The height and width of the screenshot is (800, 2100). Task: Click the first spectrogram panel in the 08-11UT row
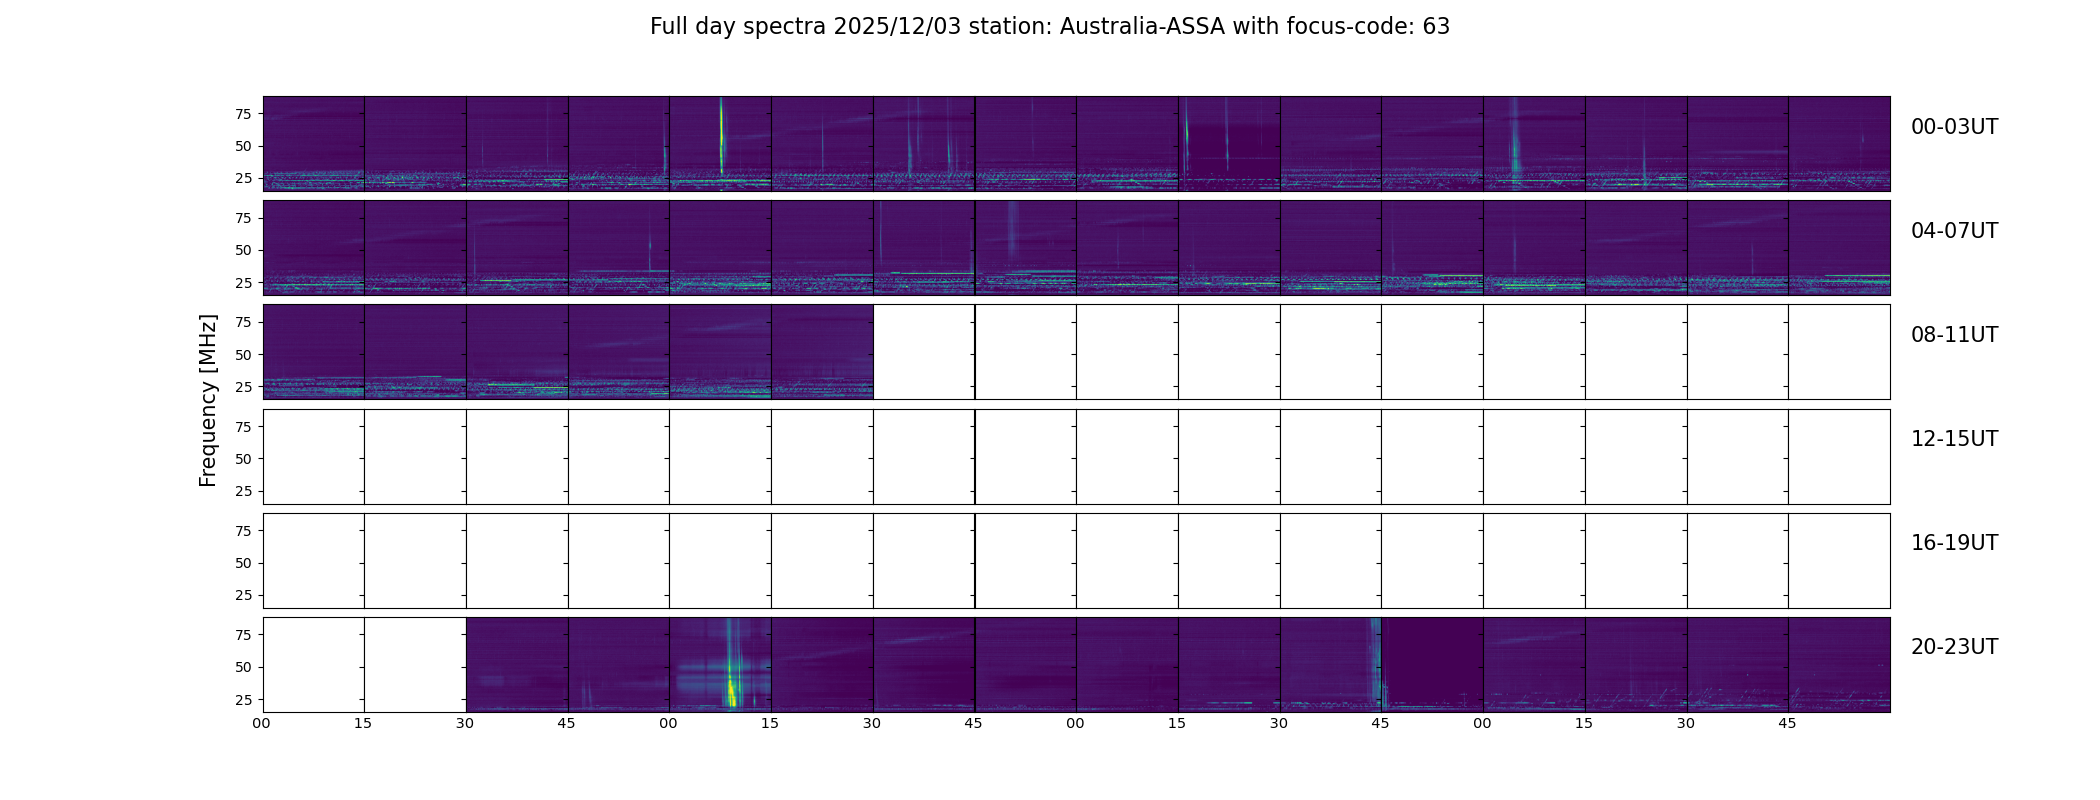pos(314,352)
